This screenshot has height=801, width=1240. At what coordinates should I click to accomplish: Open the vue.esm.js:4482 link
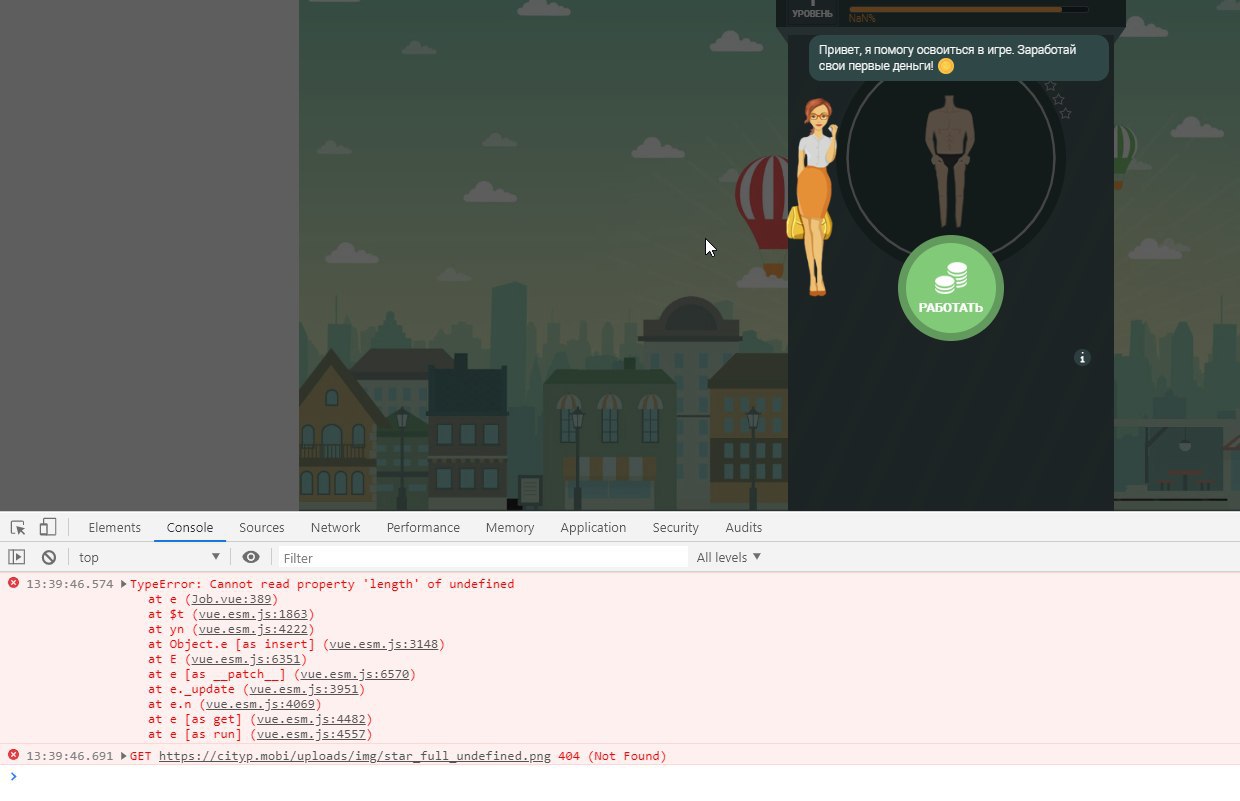click(314, 719)
